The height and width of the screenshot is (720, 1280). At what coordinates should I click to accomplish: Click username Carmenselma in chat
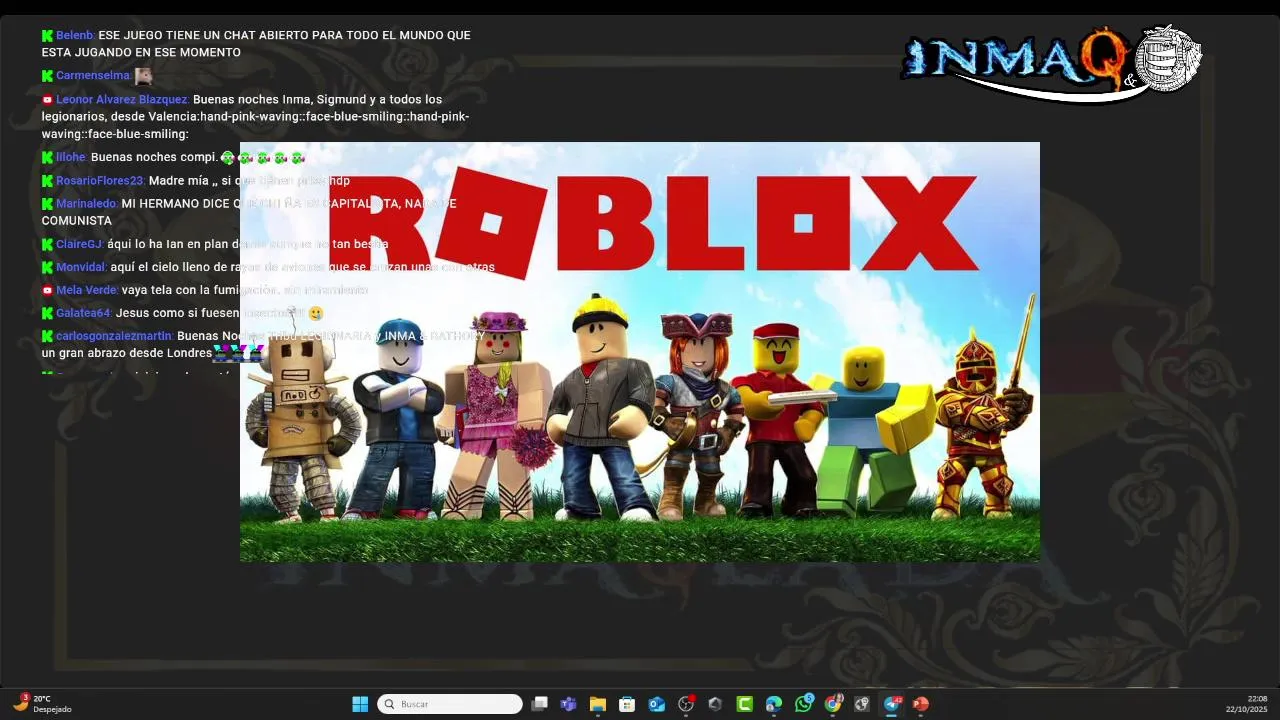(93, 76)
